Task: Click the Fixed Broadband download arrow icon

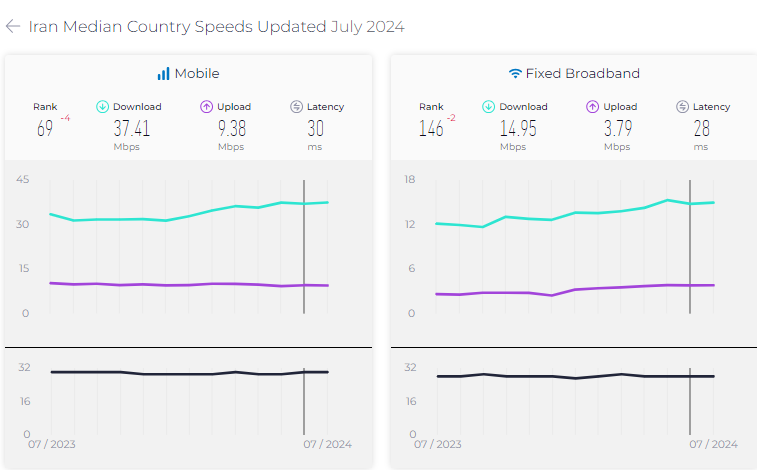Action: click(488, 107)
